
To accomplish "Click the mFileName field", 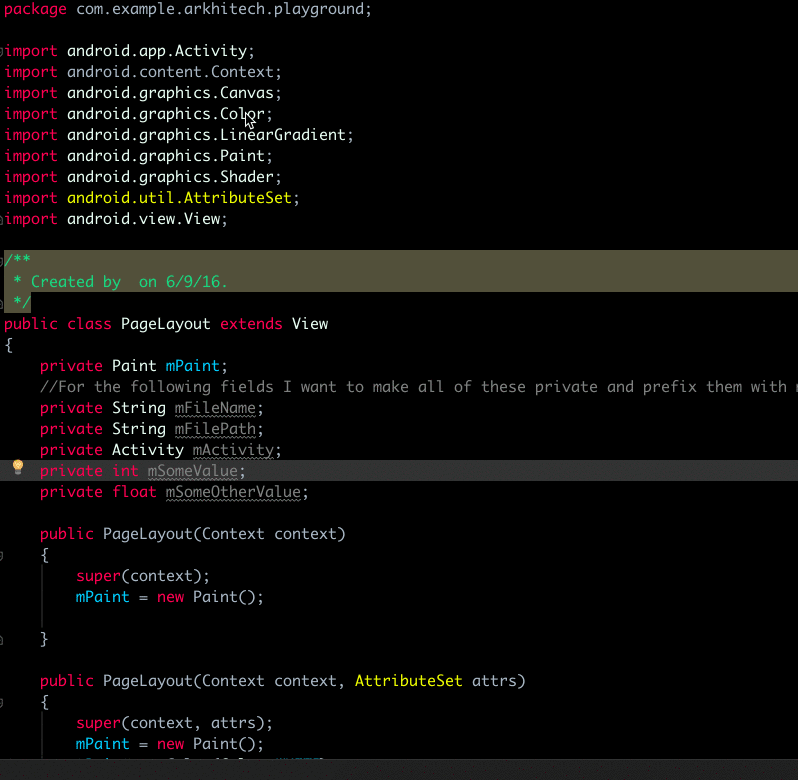I will tap(215, 408).
